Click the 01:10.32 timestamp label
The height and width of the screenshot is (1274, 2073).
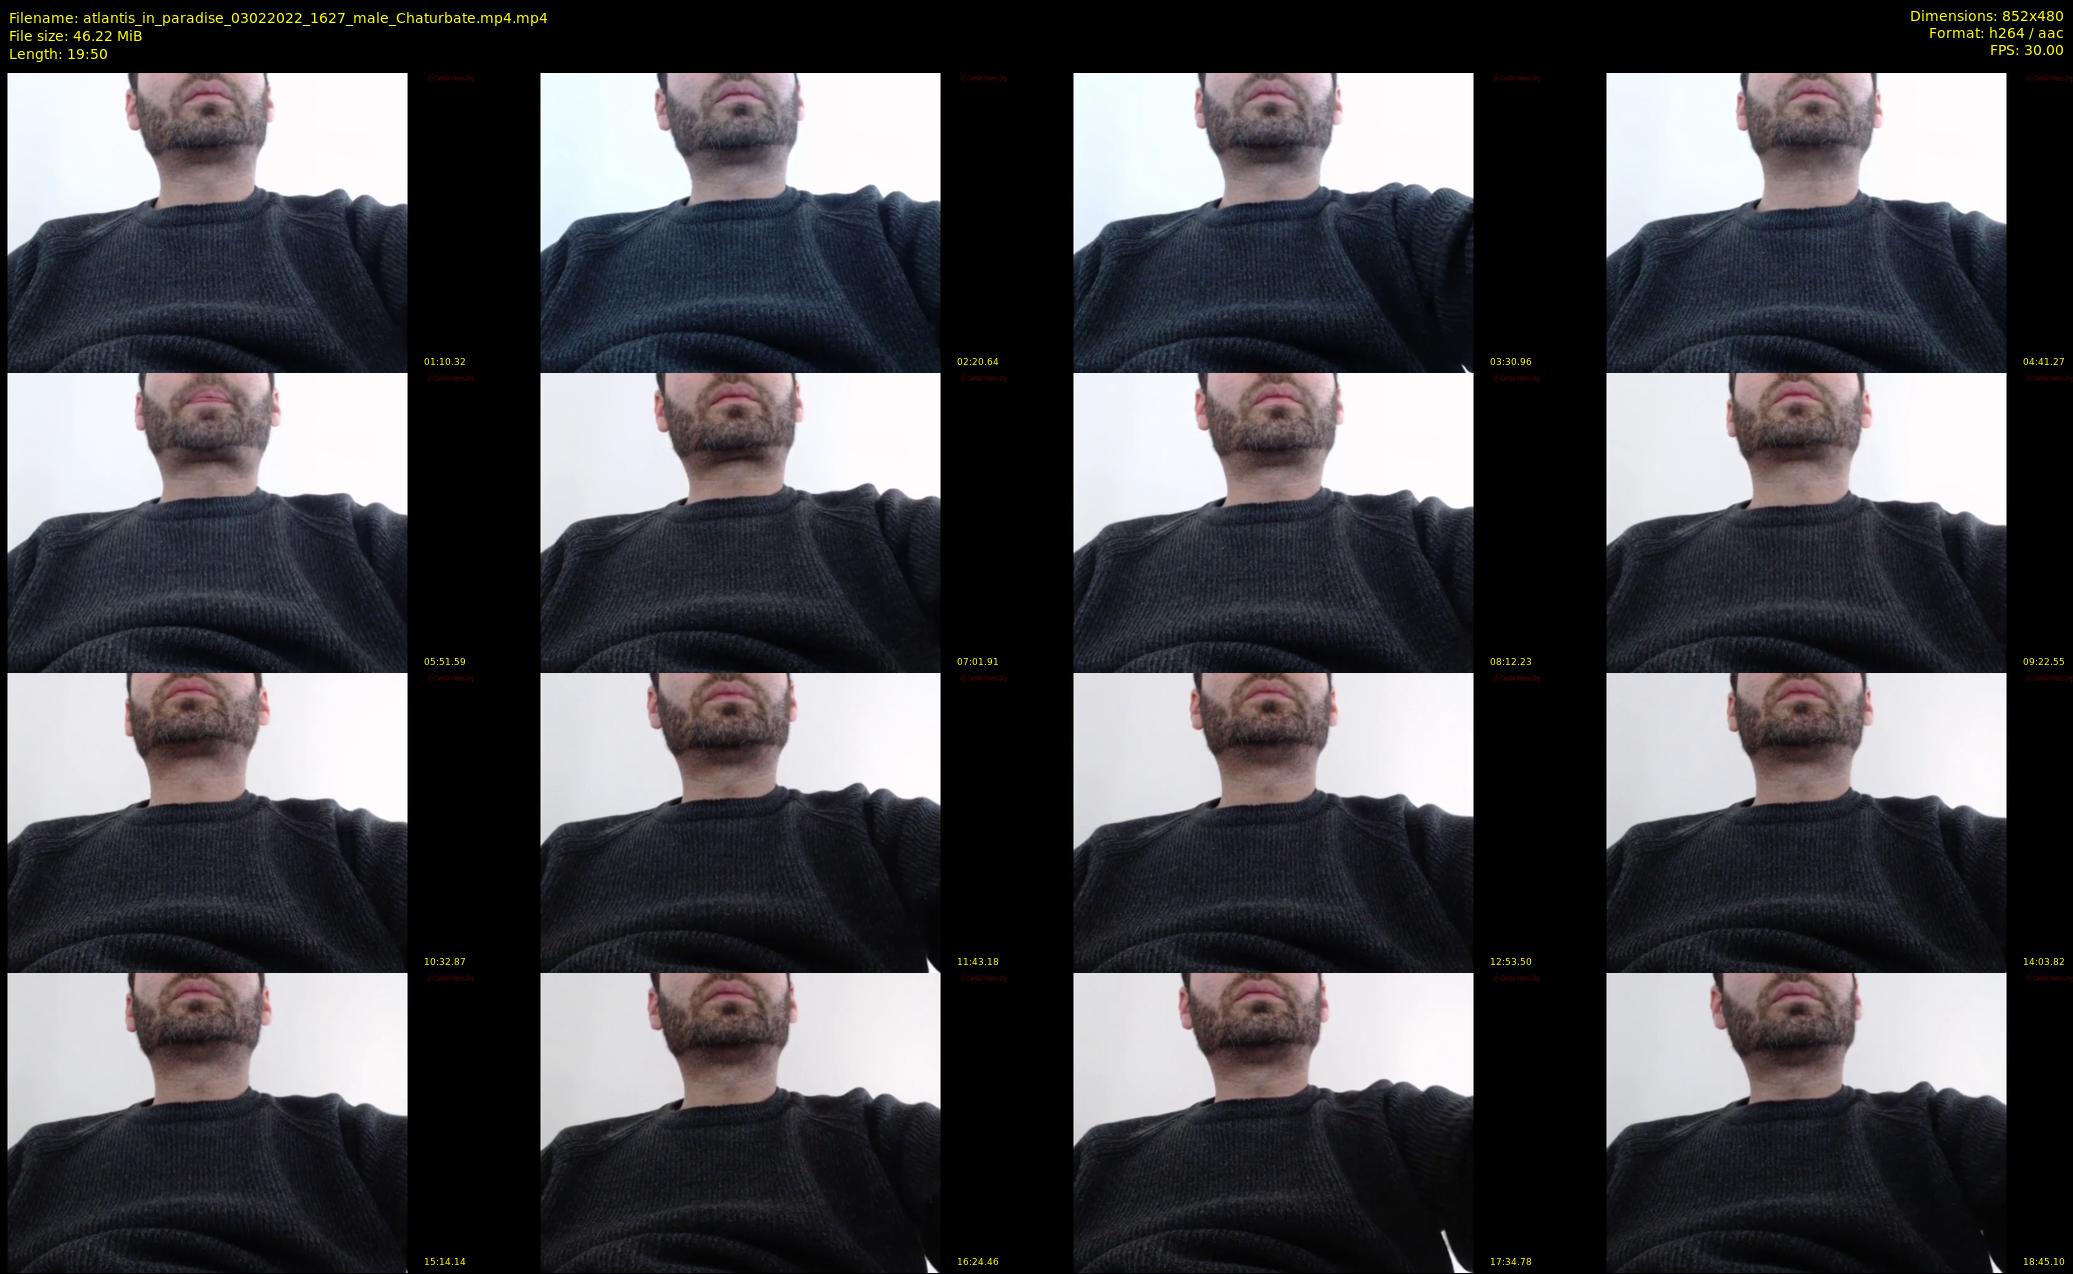(444, 362)
